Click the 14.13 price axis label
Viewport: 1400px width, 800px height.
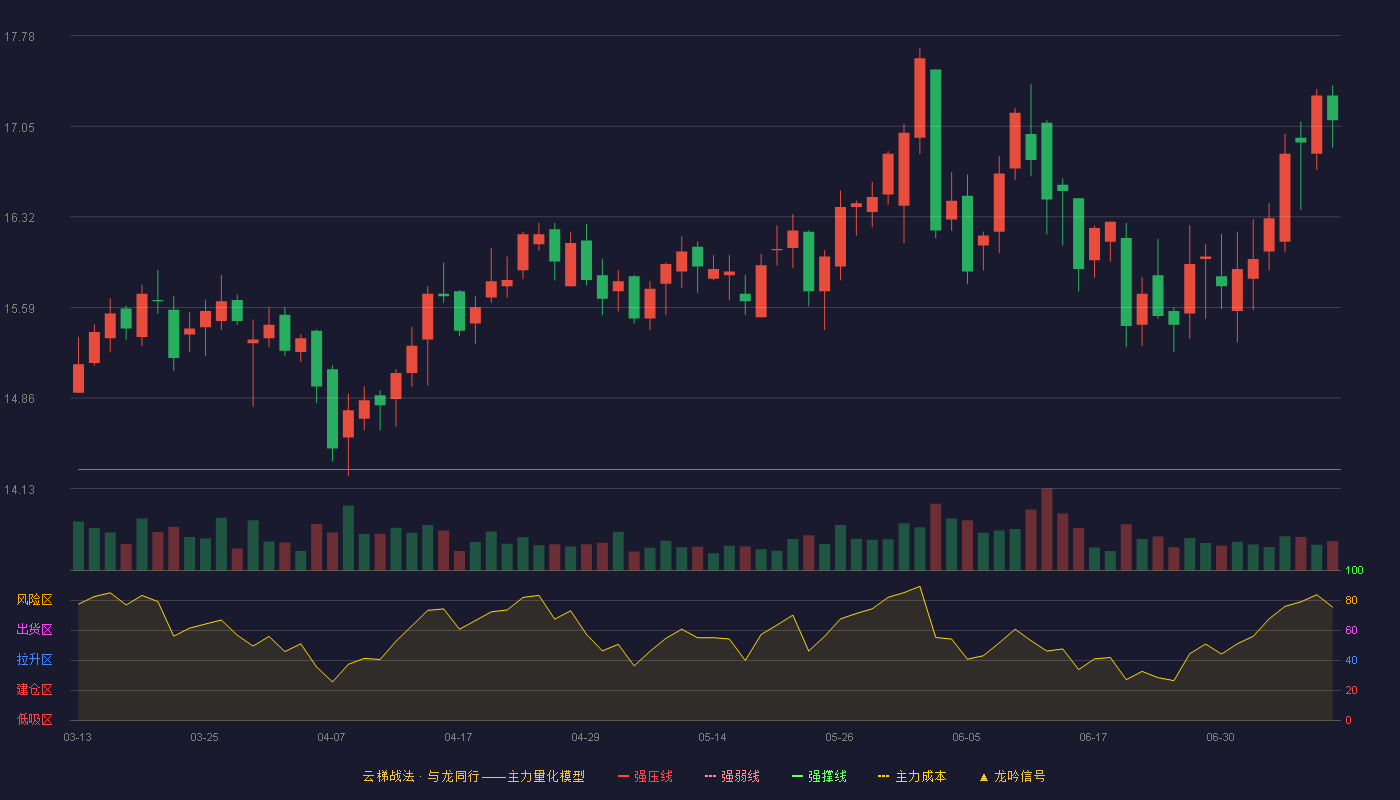click(19, 489)
